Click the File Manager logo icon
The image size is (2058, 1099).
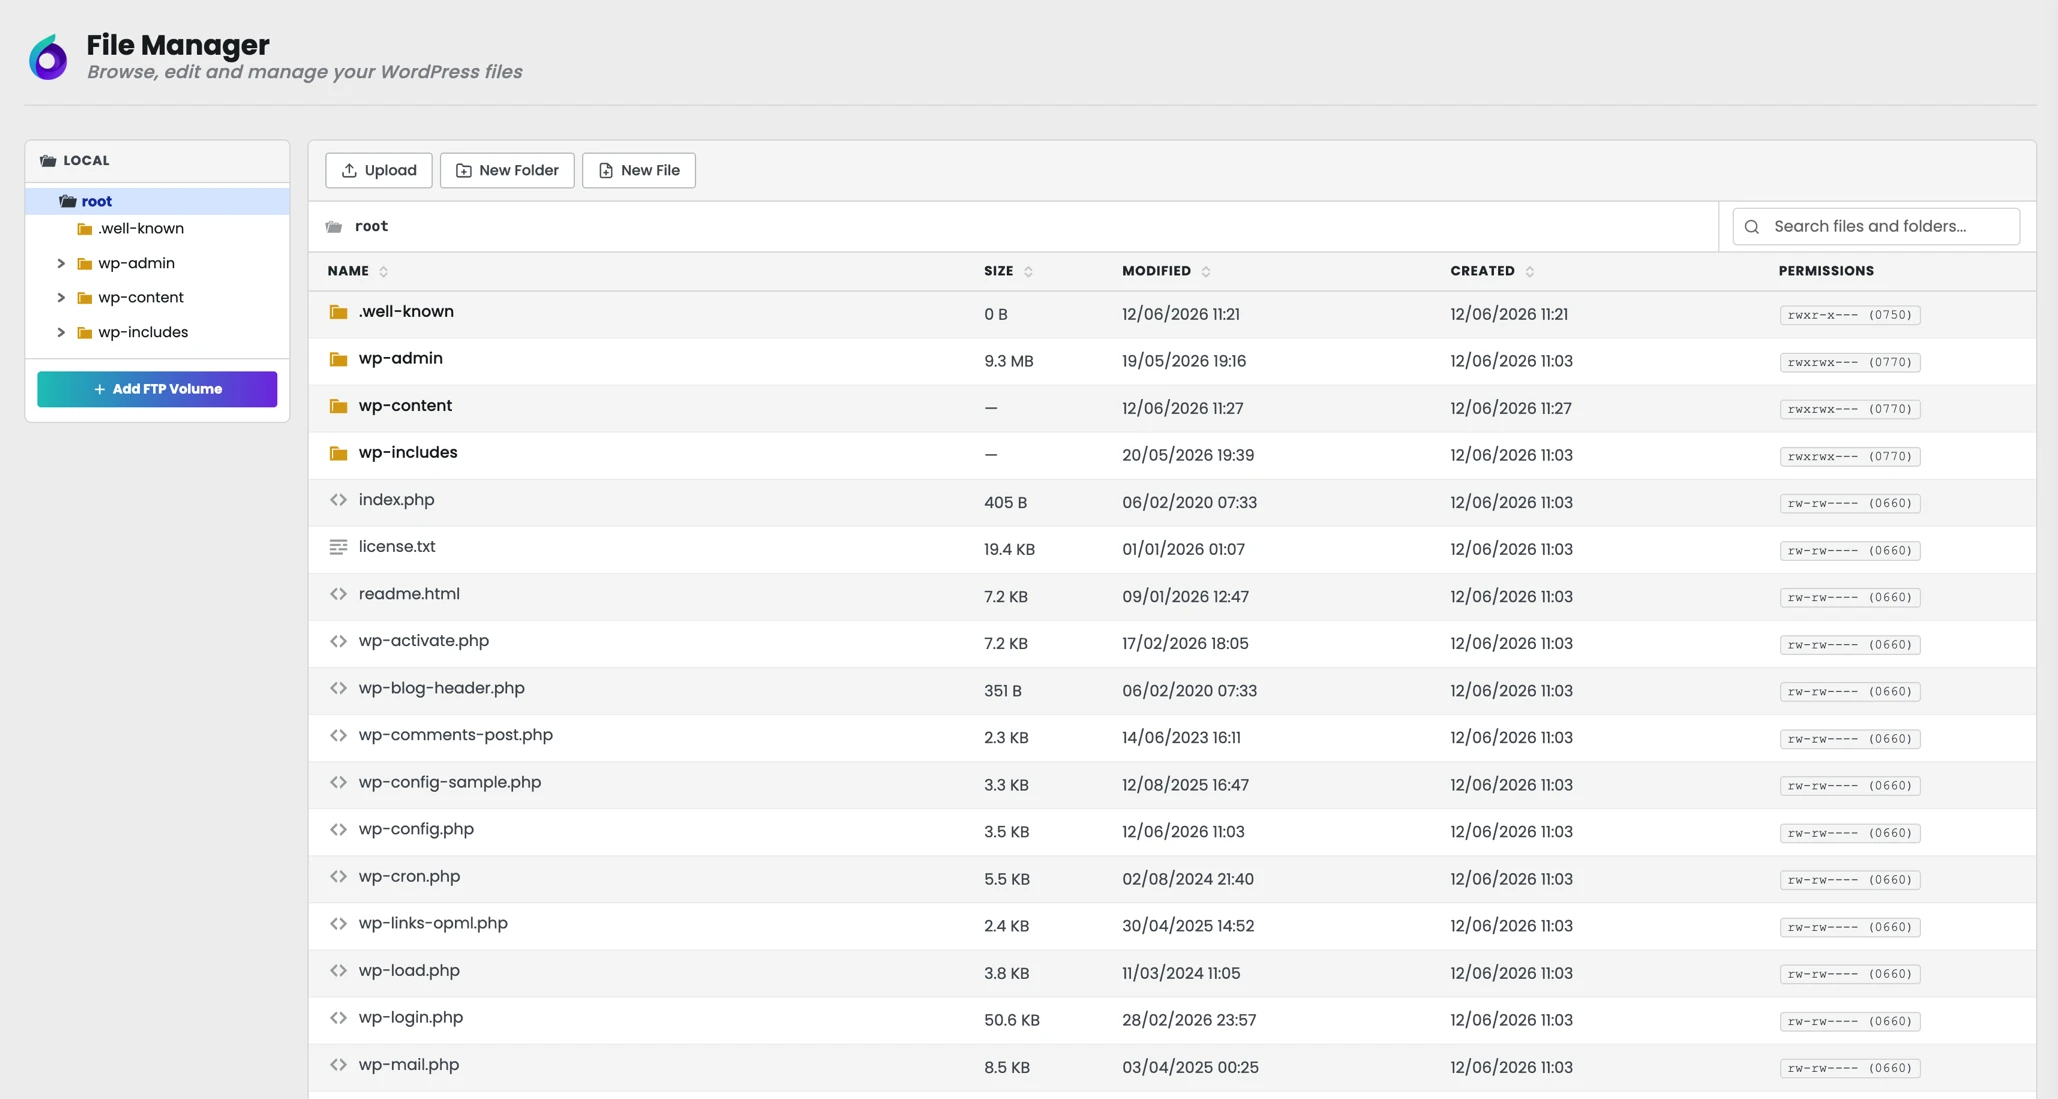pyautogui.click(x=48, y=57)
